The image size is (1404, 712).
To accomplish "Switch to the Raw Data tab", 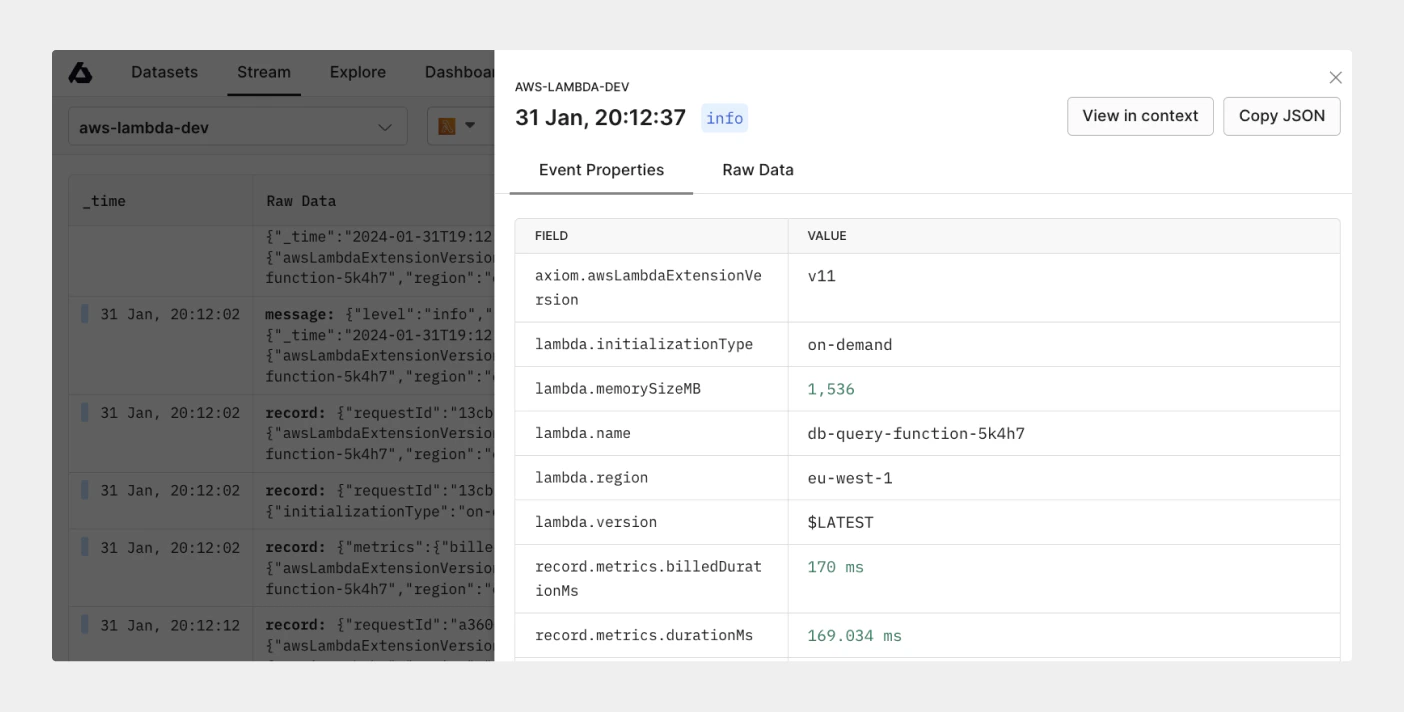I will 757,170.
